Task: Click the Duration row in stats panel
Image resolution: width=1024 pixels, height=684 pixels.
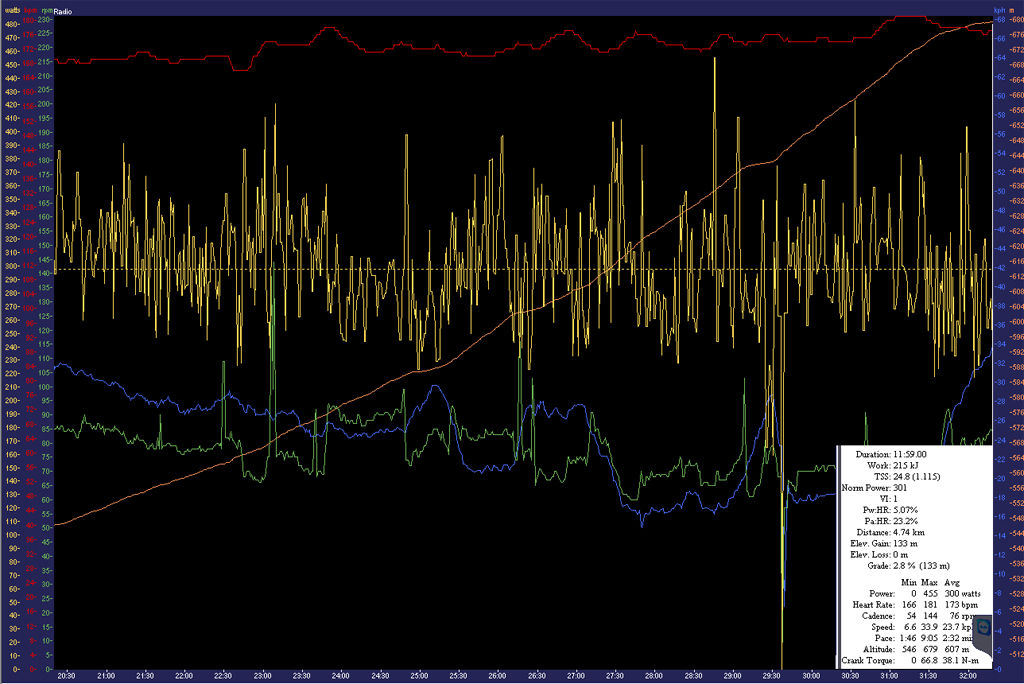Action: [x=890, y=454]
